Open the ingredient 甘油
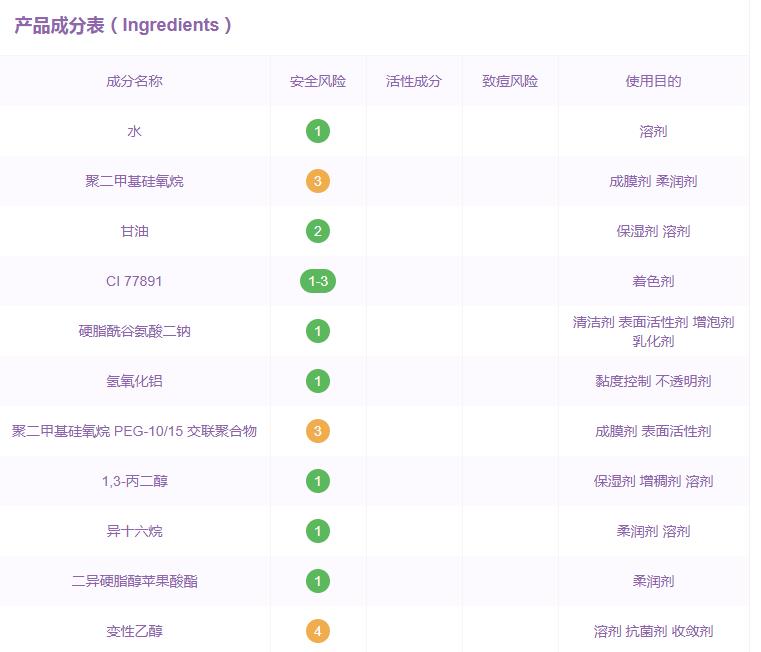The height and width of the screenshot is (652, 761). (x=134, y=231)
